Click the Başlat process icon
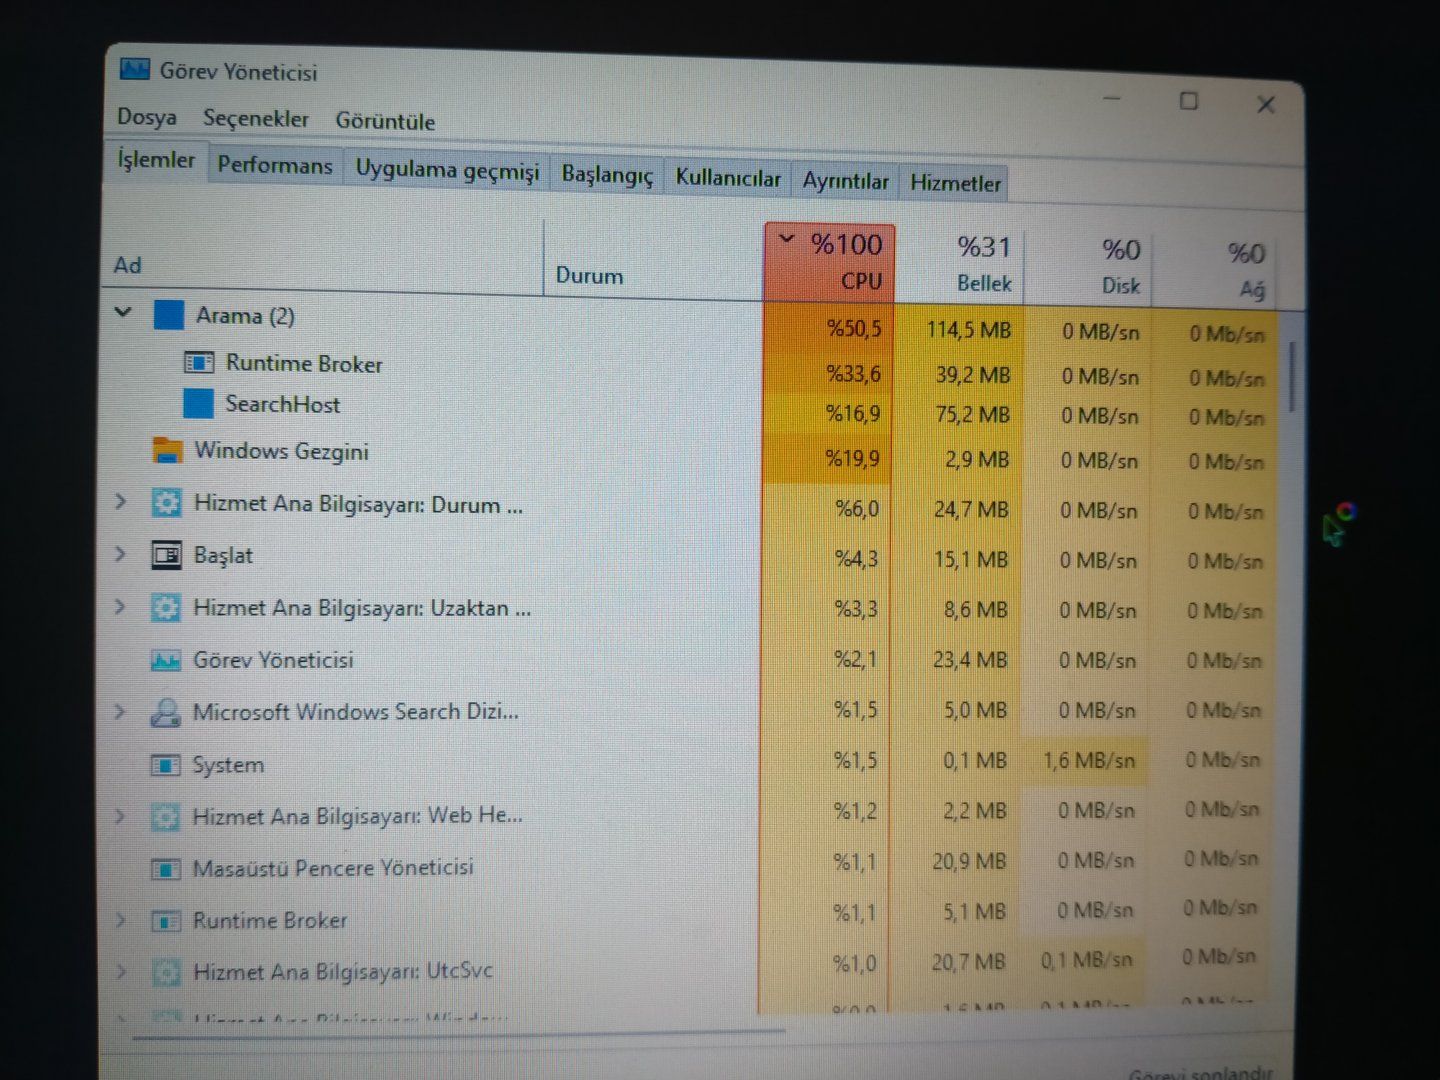 coord(166,554)
